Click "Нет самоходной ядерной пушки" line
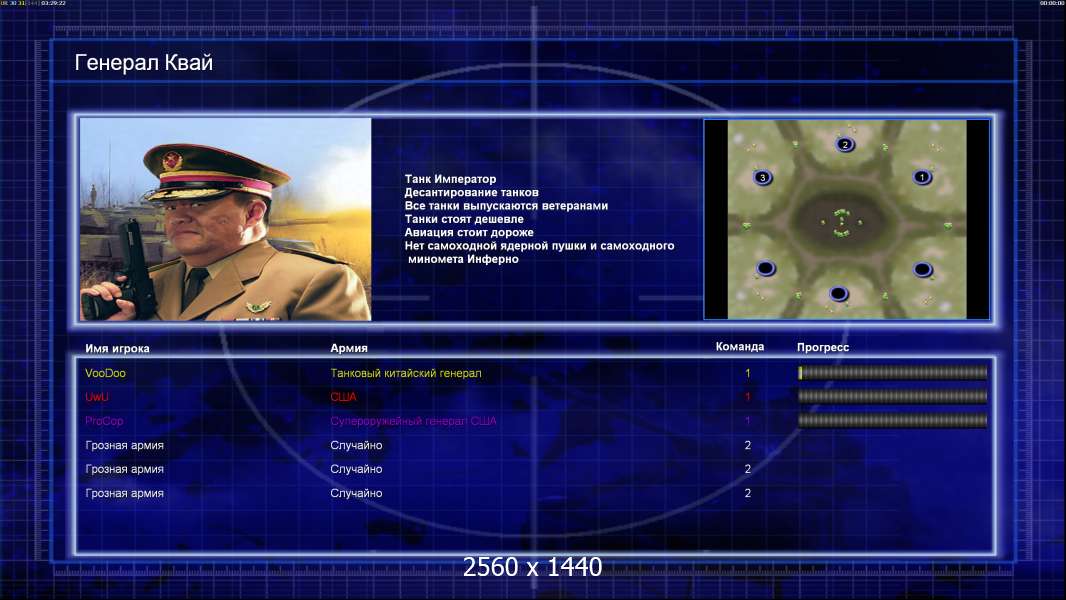Screen dimensions: 1066x600 (x=539, y=245)
